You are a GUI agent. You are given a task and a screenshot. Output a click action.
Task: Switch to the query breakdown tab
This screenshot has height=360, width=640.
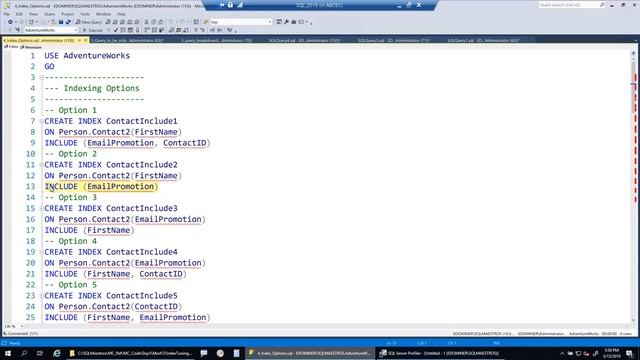click(x=217, y=40)
